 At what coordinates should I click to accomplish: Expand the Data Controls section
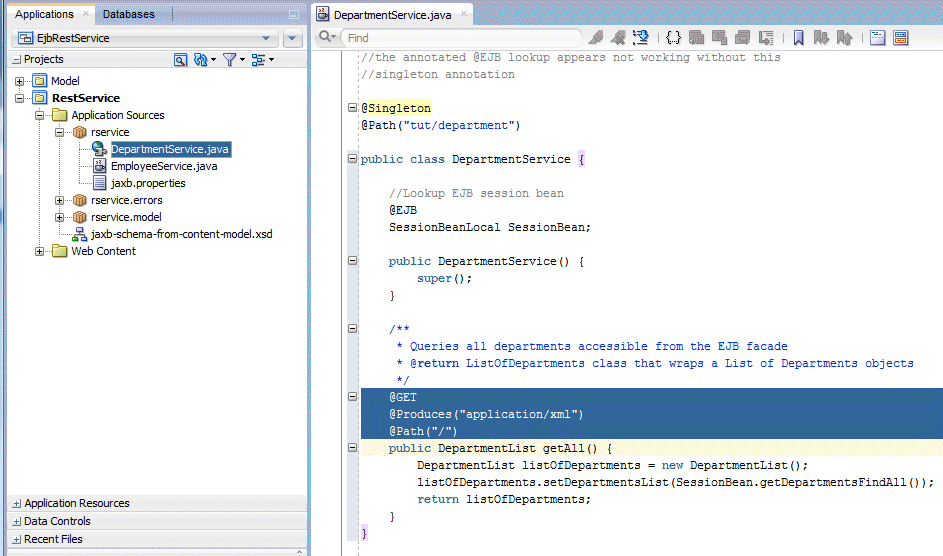pyautogui.click(x=16, y=522)
